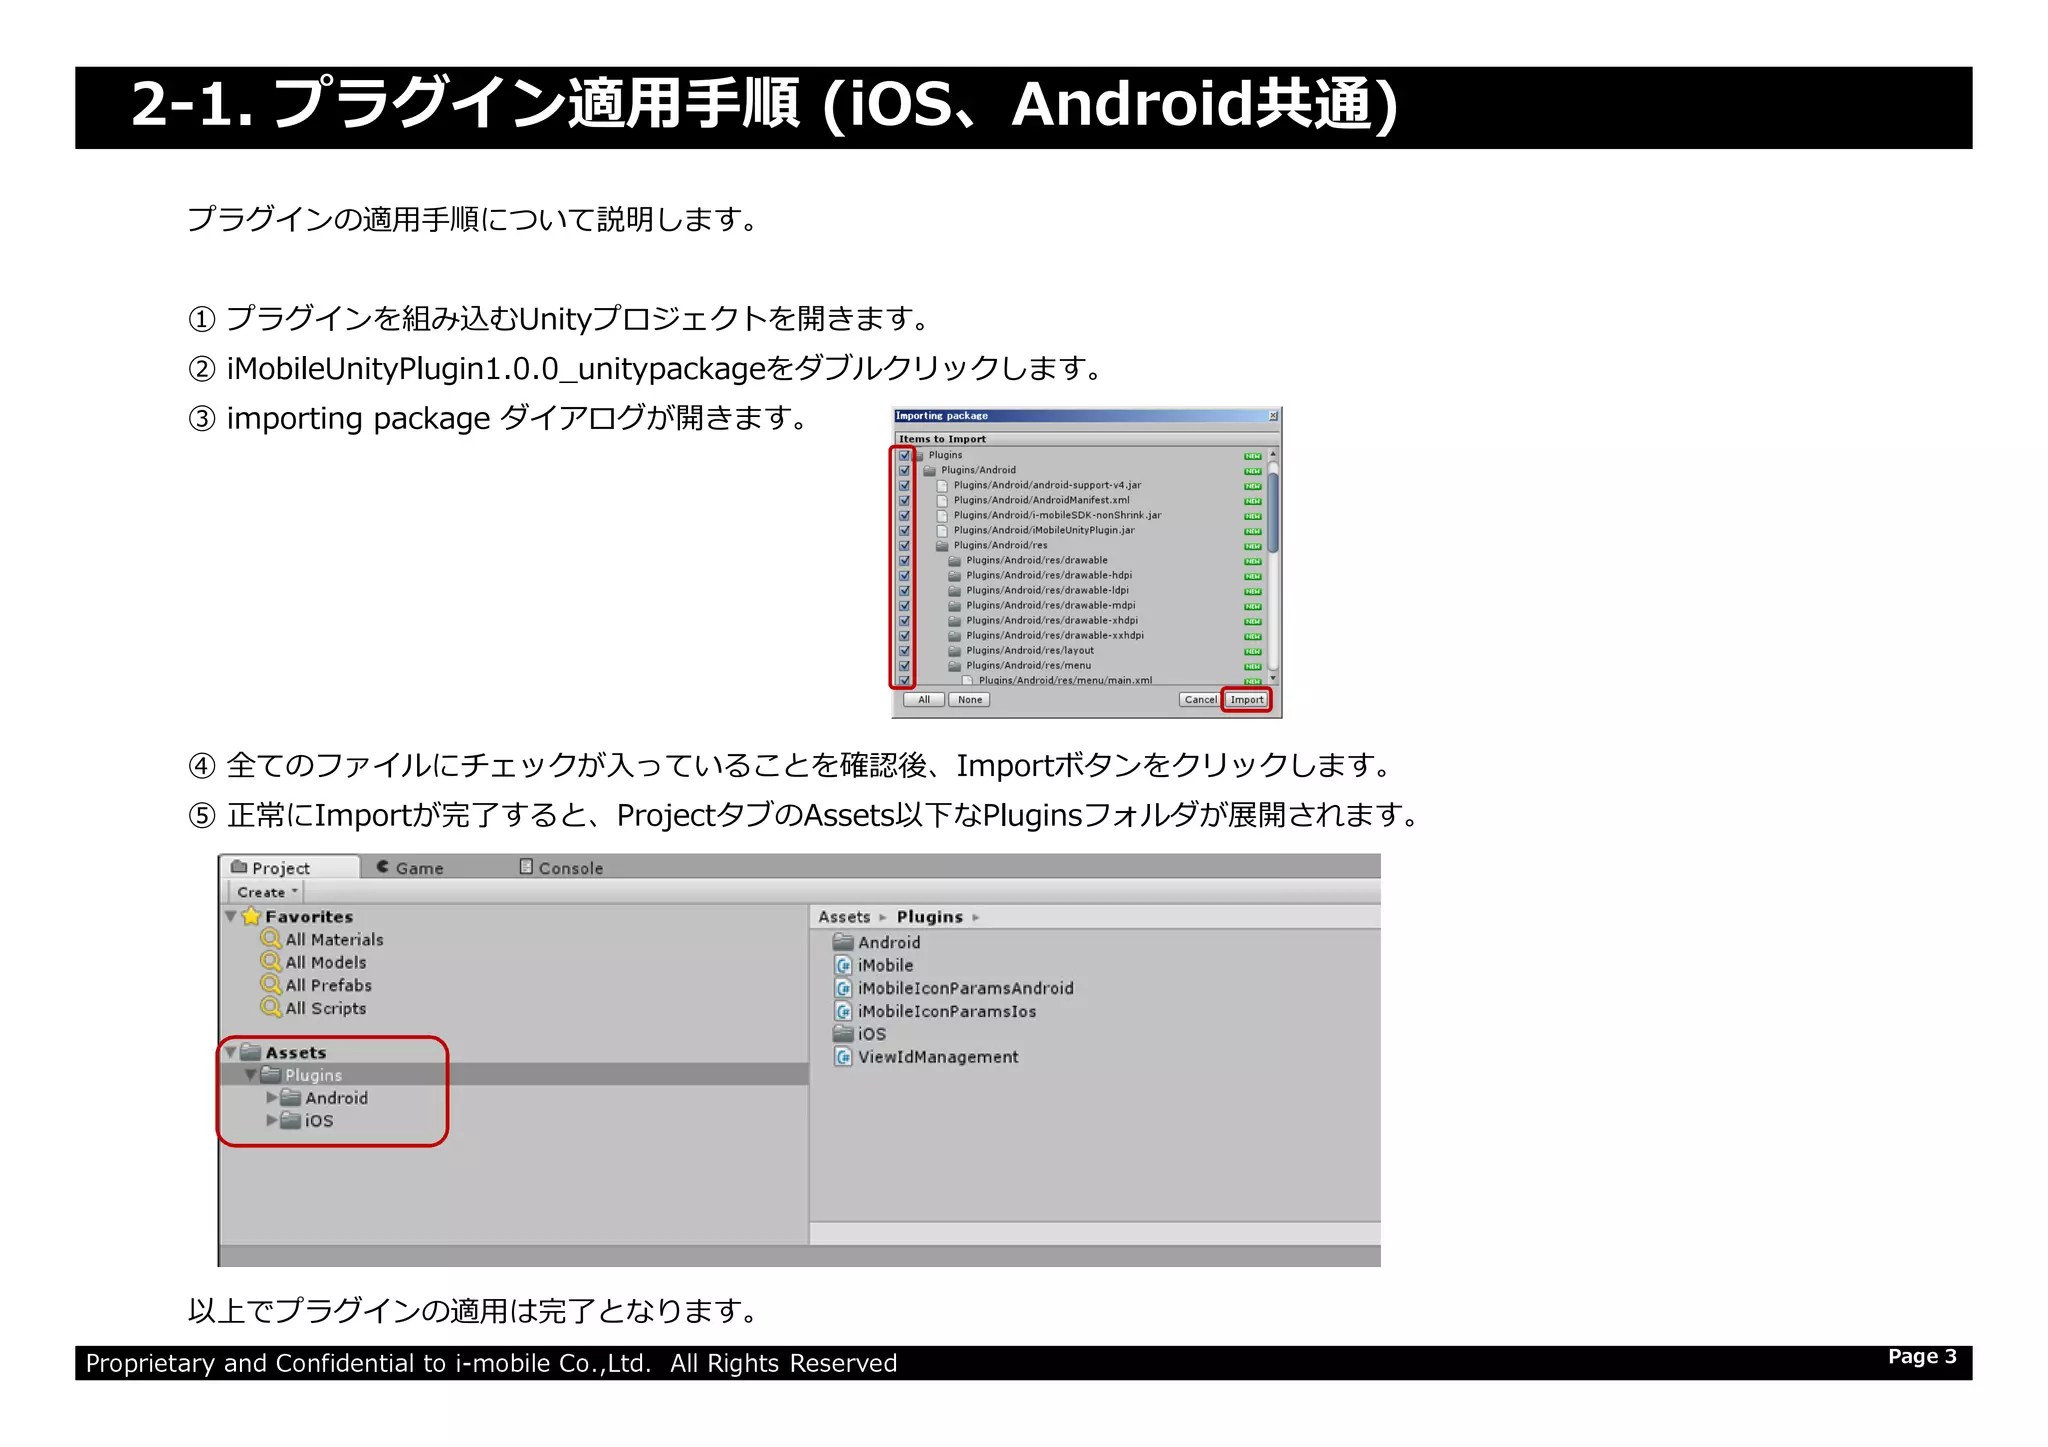Click the drawable-mdpi folder icon in import list
This screenshot has height=1447, width=2048.
tap(955, 606)
